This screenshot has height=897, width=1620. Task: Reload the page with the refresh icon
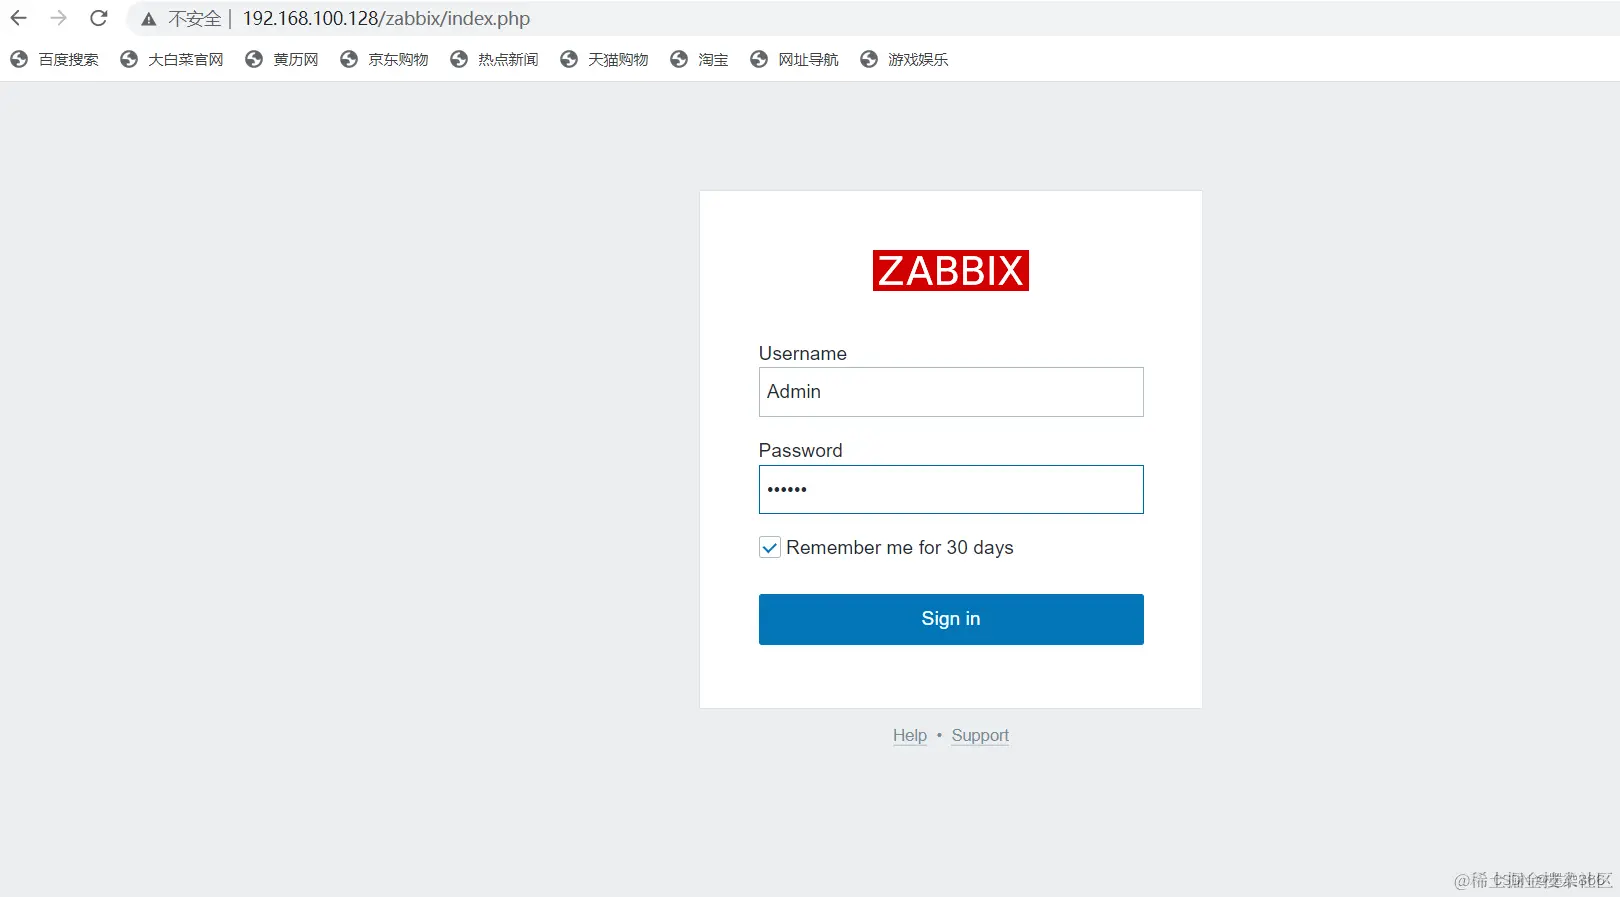[x=99, y=18]
